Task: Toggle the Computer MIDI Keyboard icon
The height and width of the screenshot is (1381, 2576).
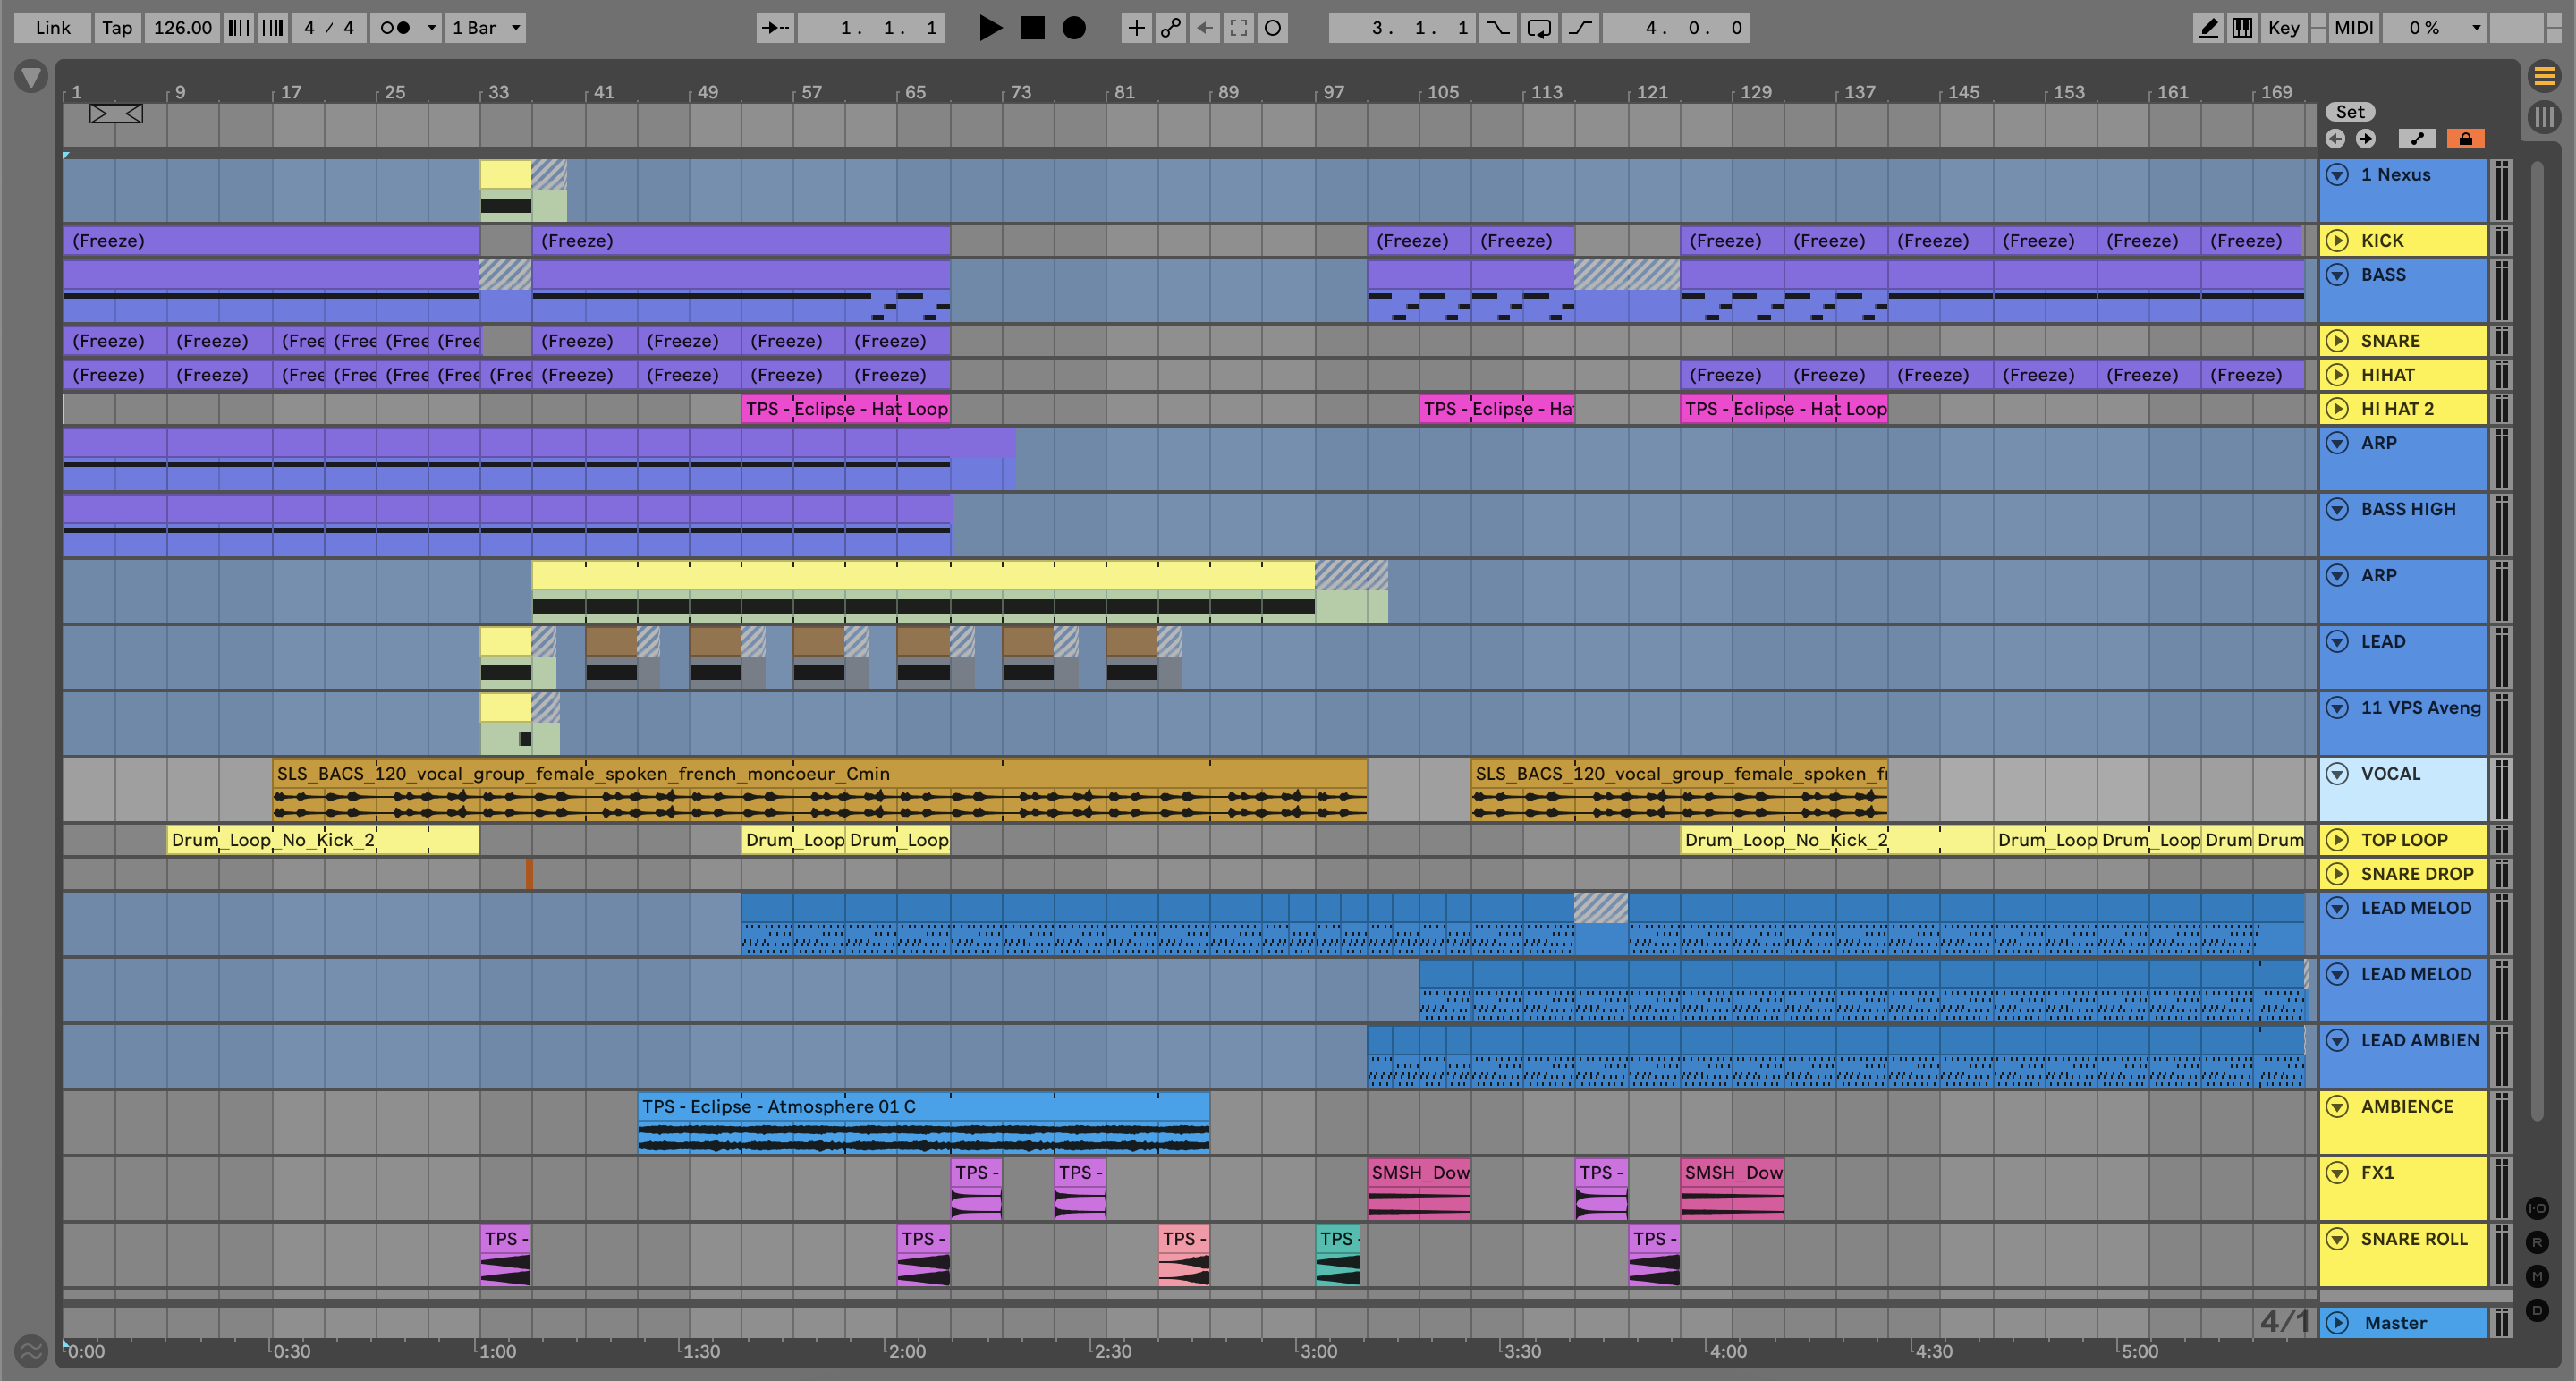Action: coord(2242,28)
